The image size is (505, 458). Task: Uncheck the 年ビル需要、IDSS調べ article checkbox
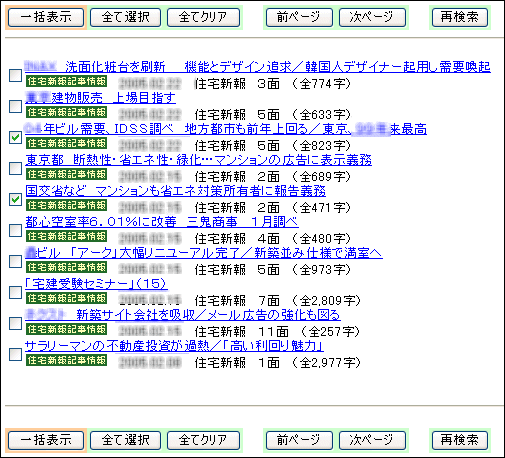coord(15,137)
